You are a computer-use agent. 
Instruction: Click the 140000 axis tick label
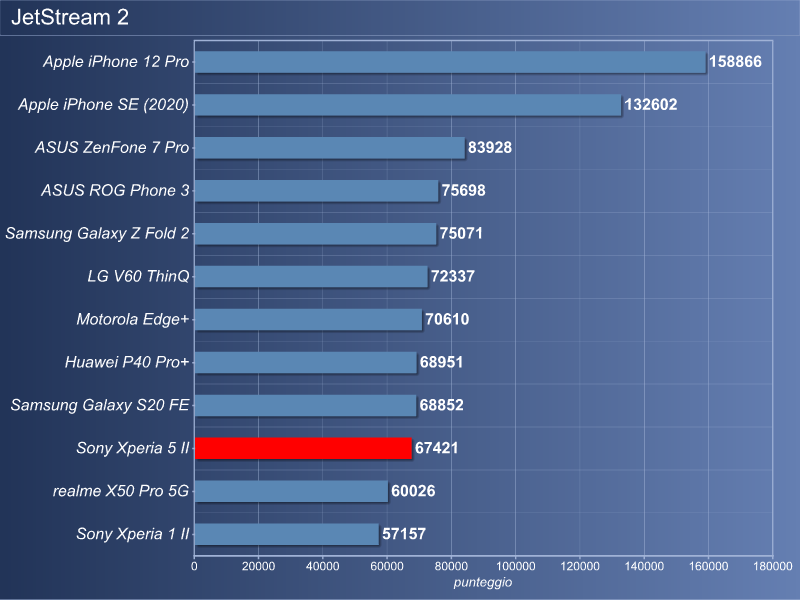(644, 566)
